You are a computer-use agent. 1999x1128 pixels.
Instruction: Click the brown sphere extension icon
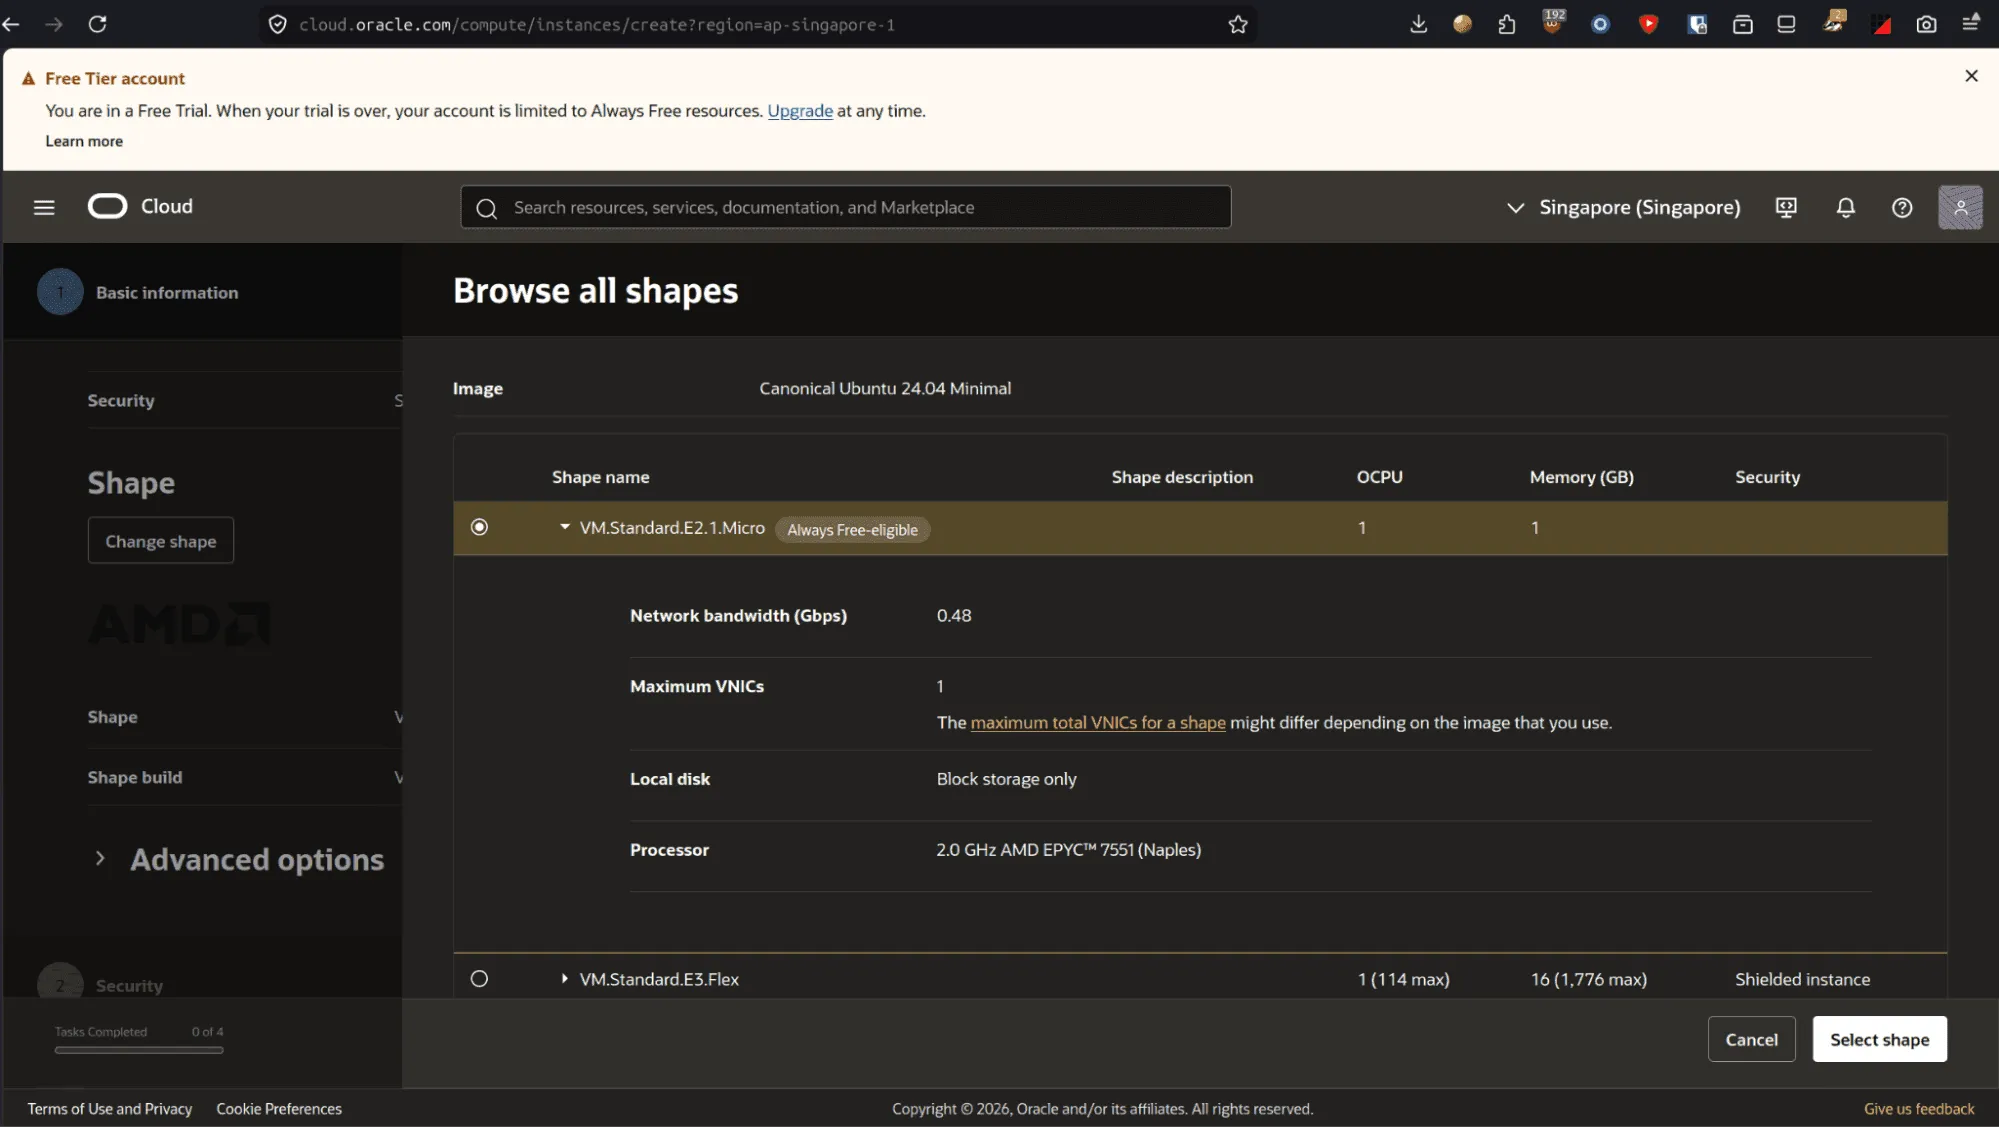(1462, 24)
